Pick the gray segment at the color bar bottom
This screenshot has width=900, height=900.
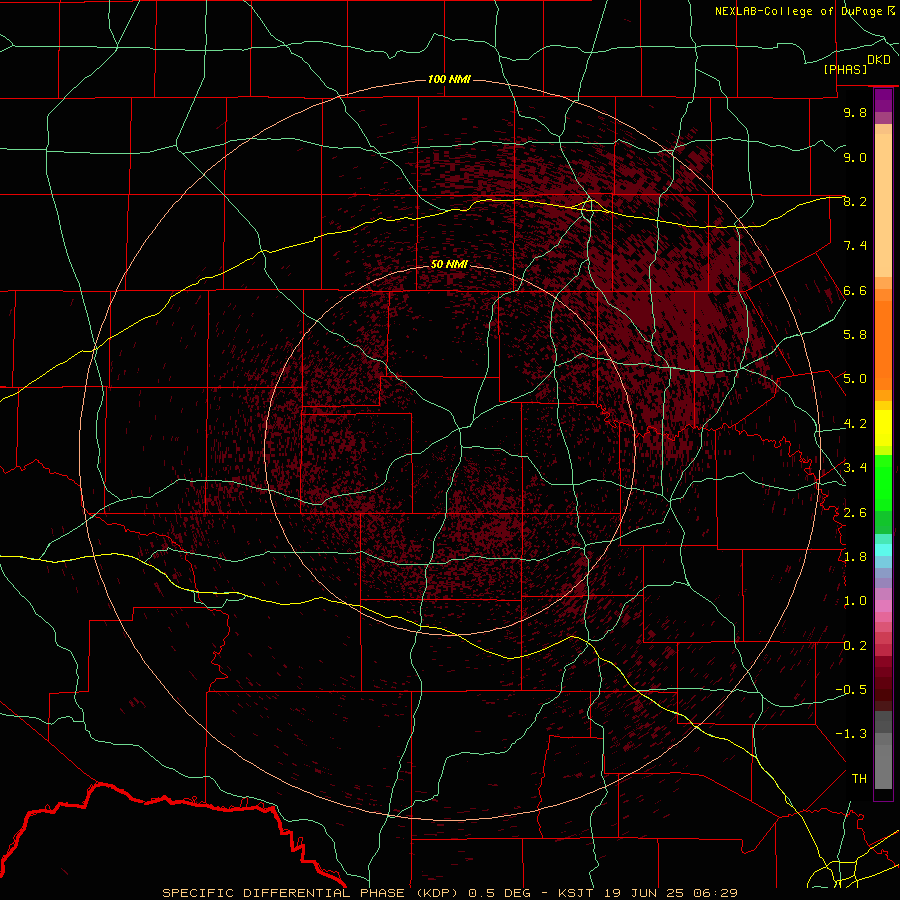883,763
